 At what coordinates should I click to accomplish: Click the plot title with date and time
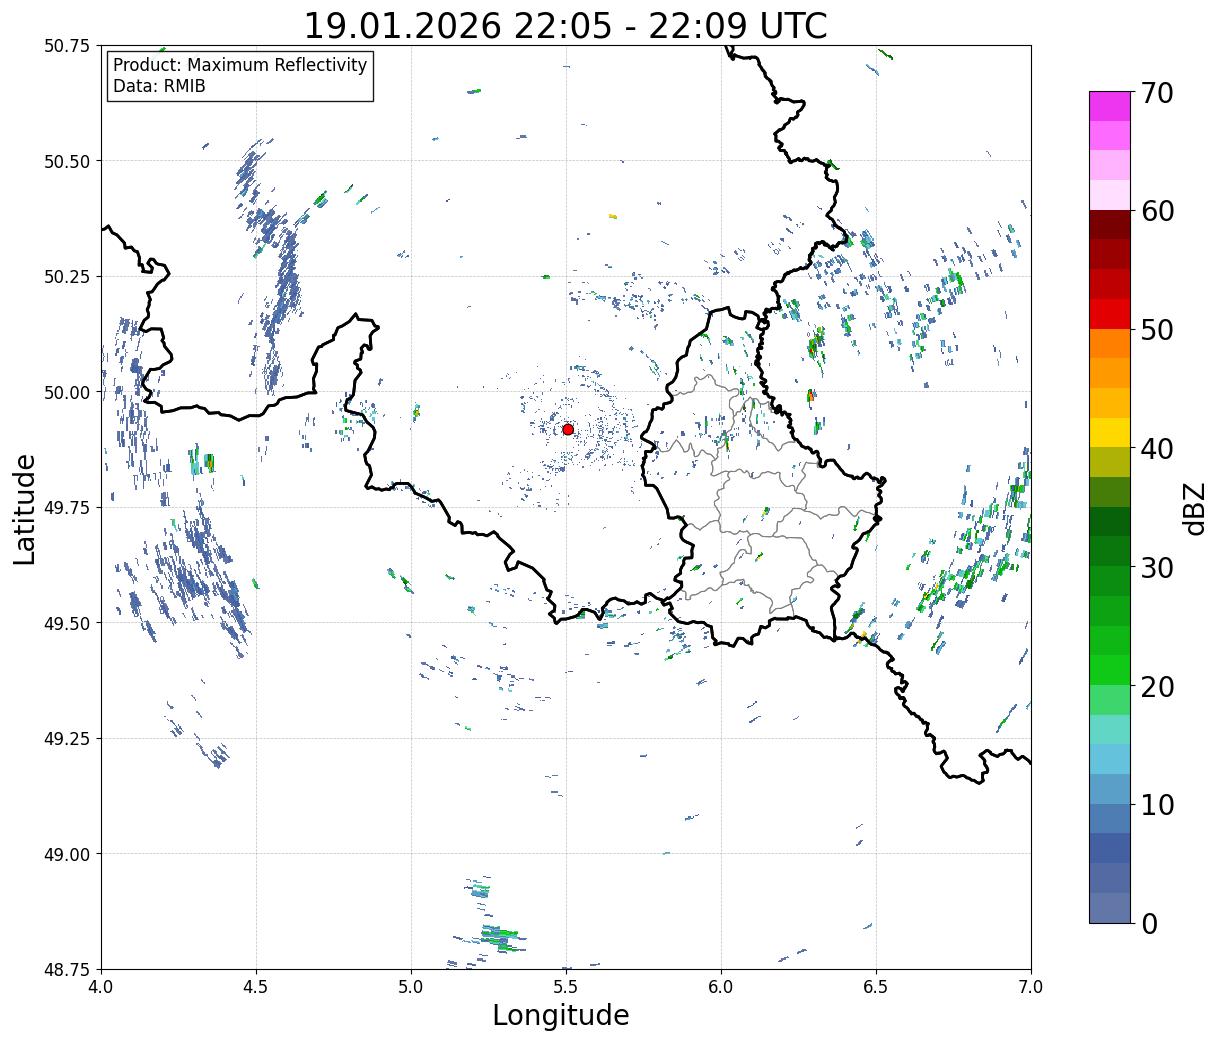click(565, 25)
